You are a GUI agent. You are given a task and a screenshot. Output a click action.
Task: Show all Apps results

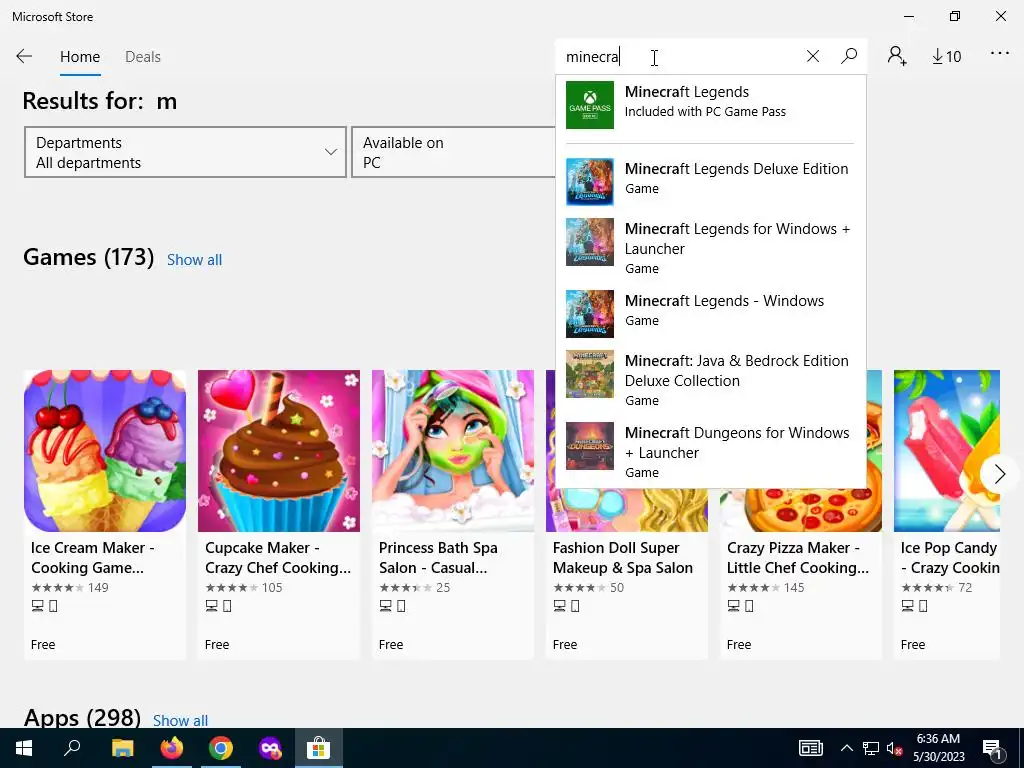tap(180, 720)
